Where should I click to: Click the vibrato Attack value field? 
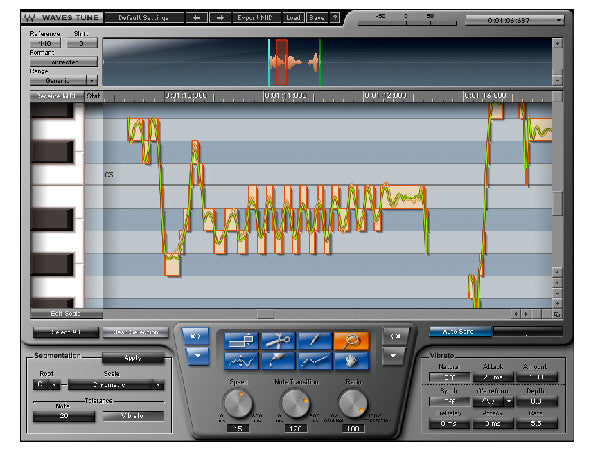[x=493, y=377]
